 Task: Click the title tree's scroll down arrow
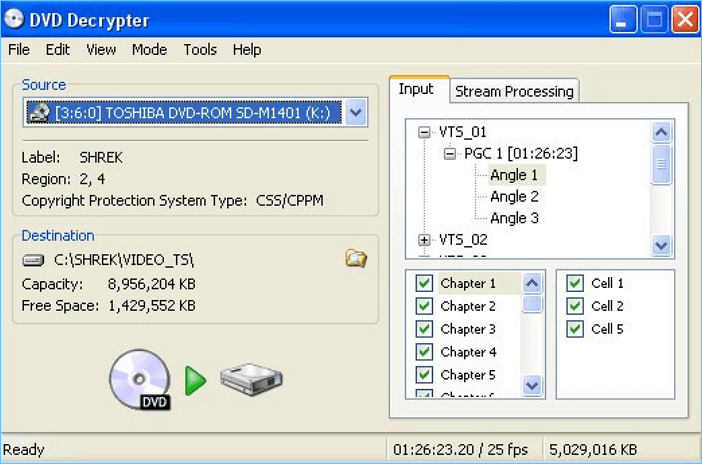coord(661,245)
